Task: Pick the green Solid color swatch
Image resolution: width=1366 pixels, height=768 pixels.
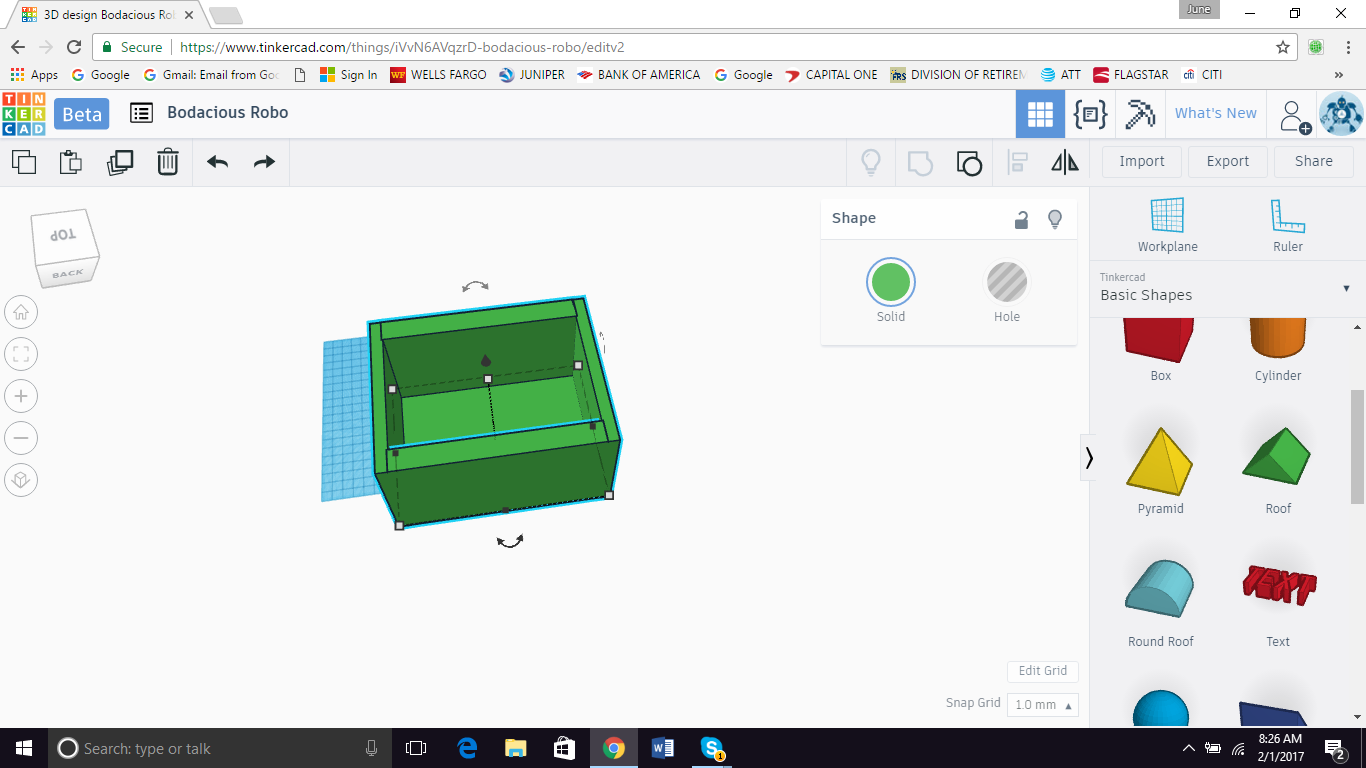Action: click(890, 282)
